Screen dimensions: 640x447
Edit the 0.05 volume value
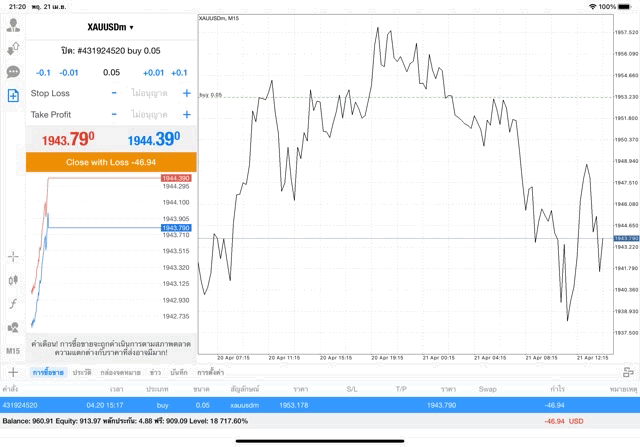pyautogui.click(x=111, y=73)
